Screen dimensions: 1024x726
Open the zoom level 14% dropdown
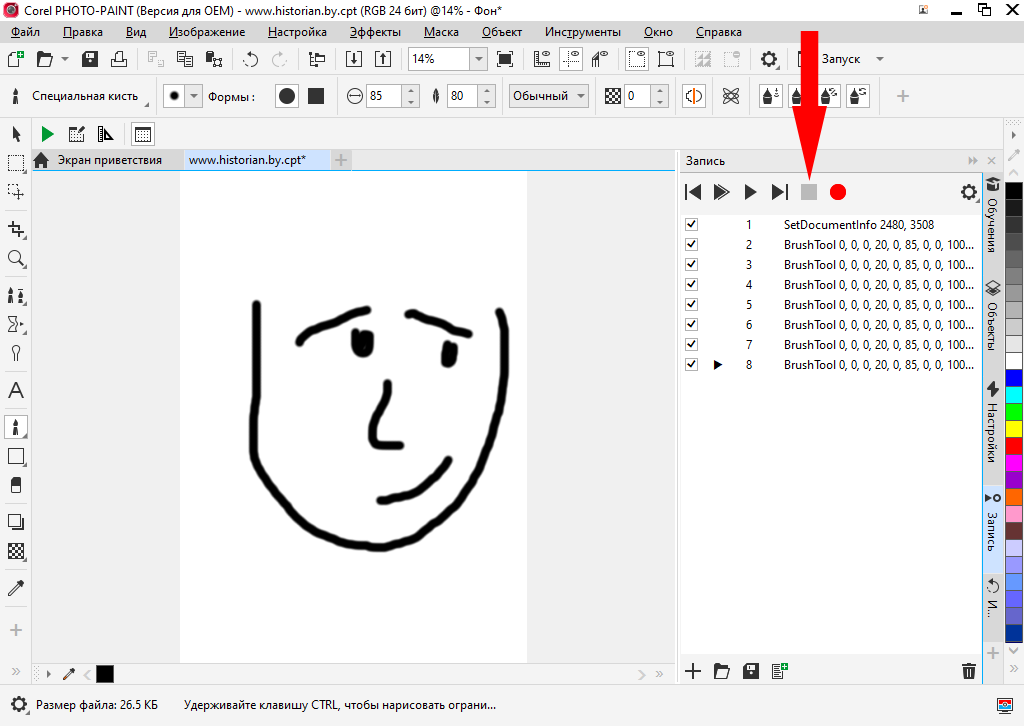pyautogui.click(x=478, y=59)
